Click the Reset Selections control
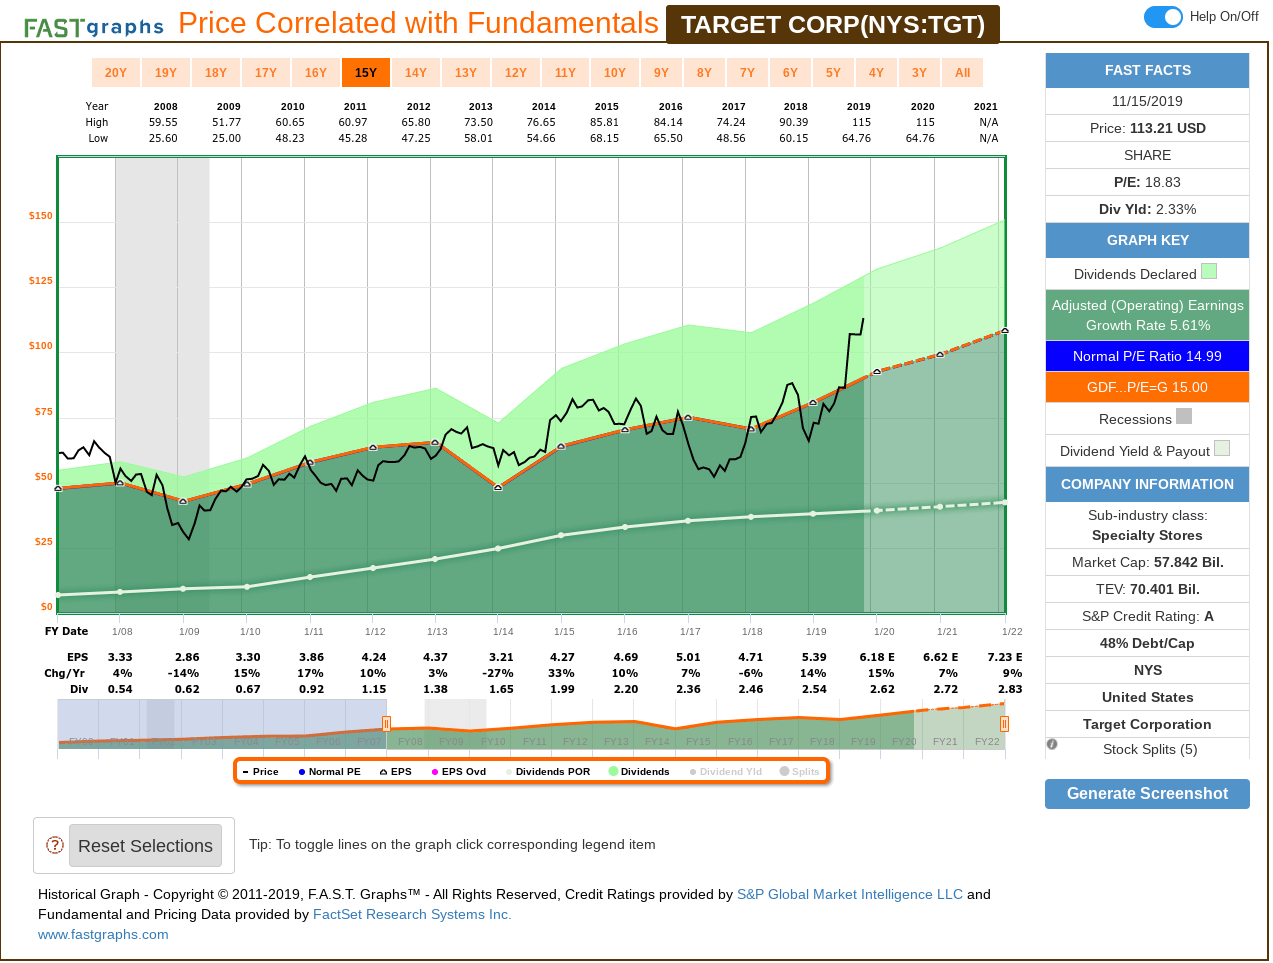The height and width of the screenshot is (963, 1273). click(x=145, y=845)
